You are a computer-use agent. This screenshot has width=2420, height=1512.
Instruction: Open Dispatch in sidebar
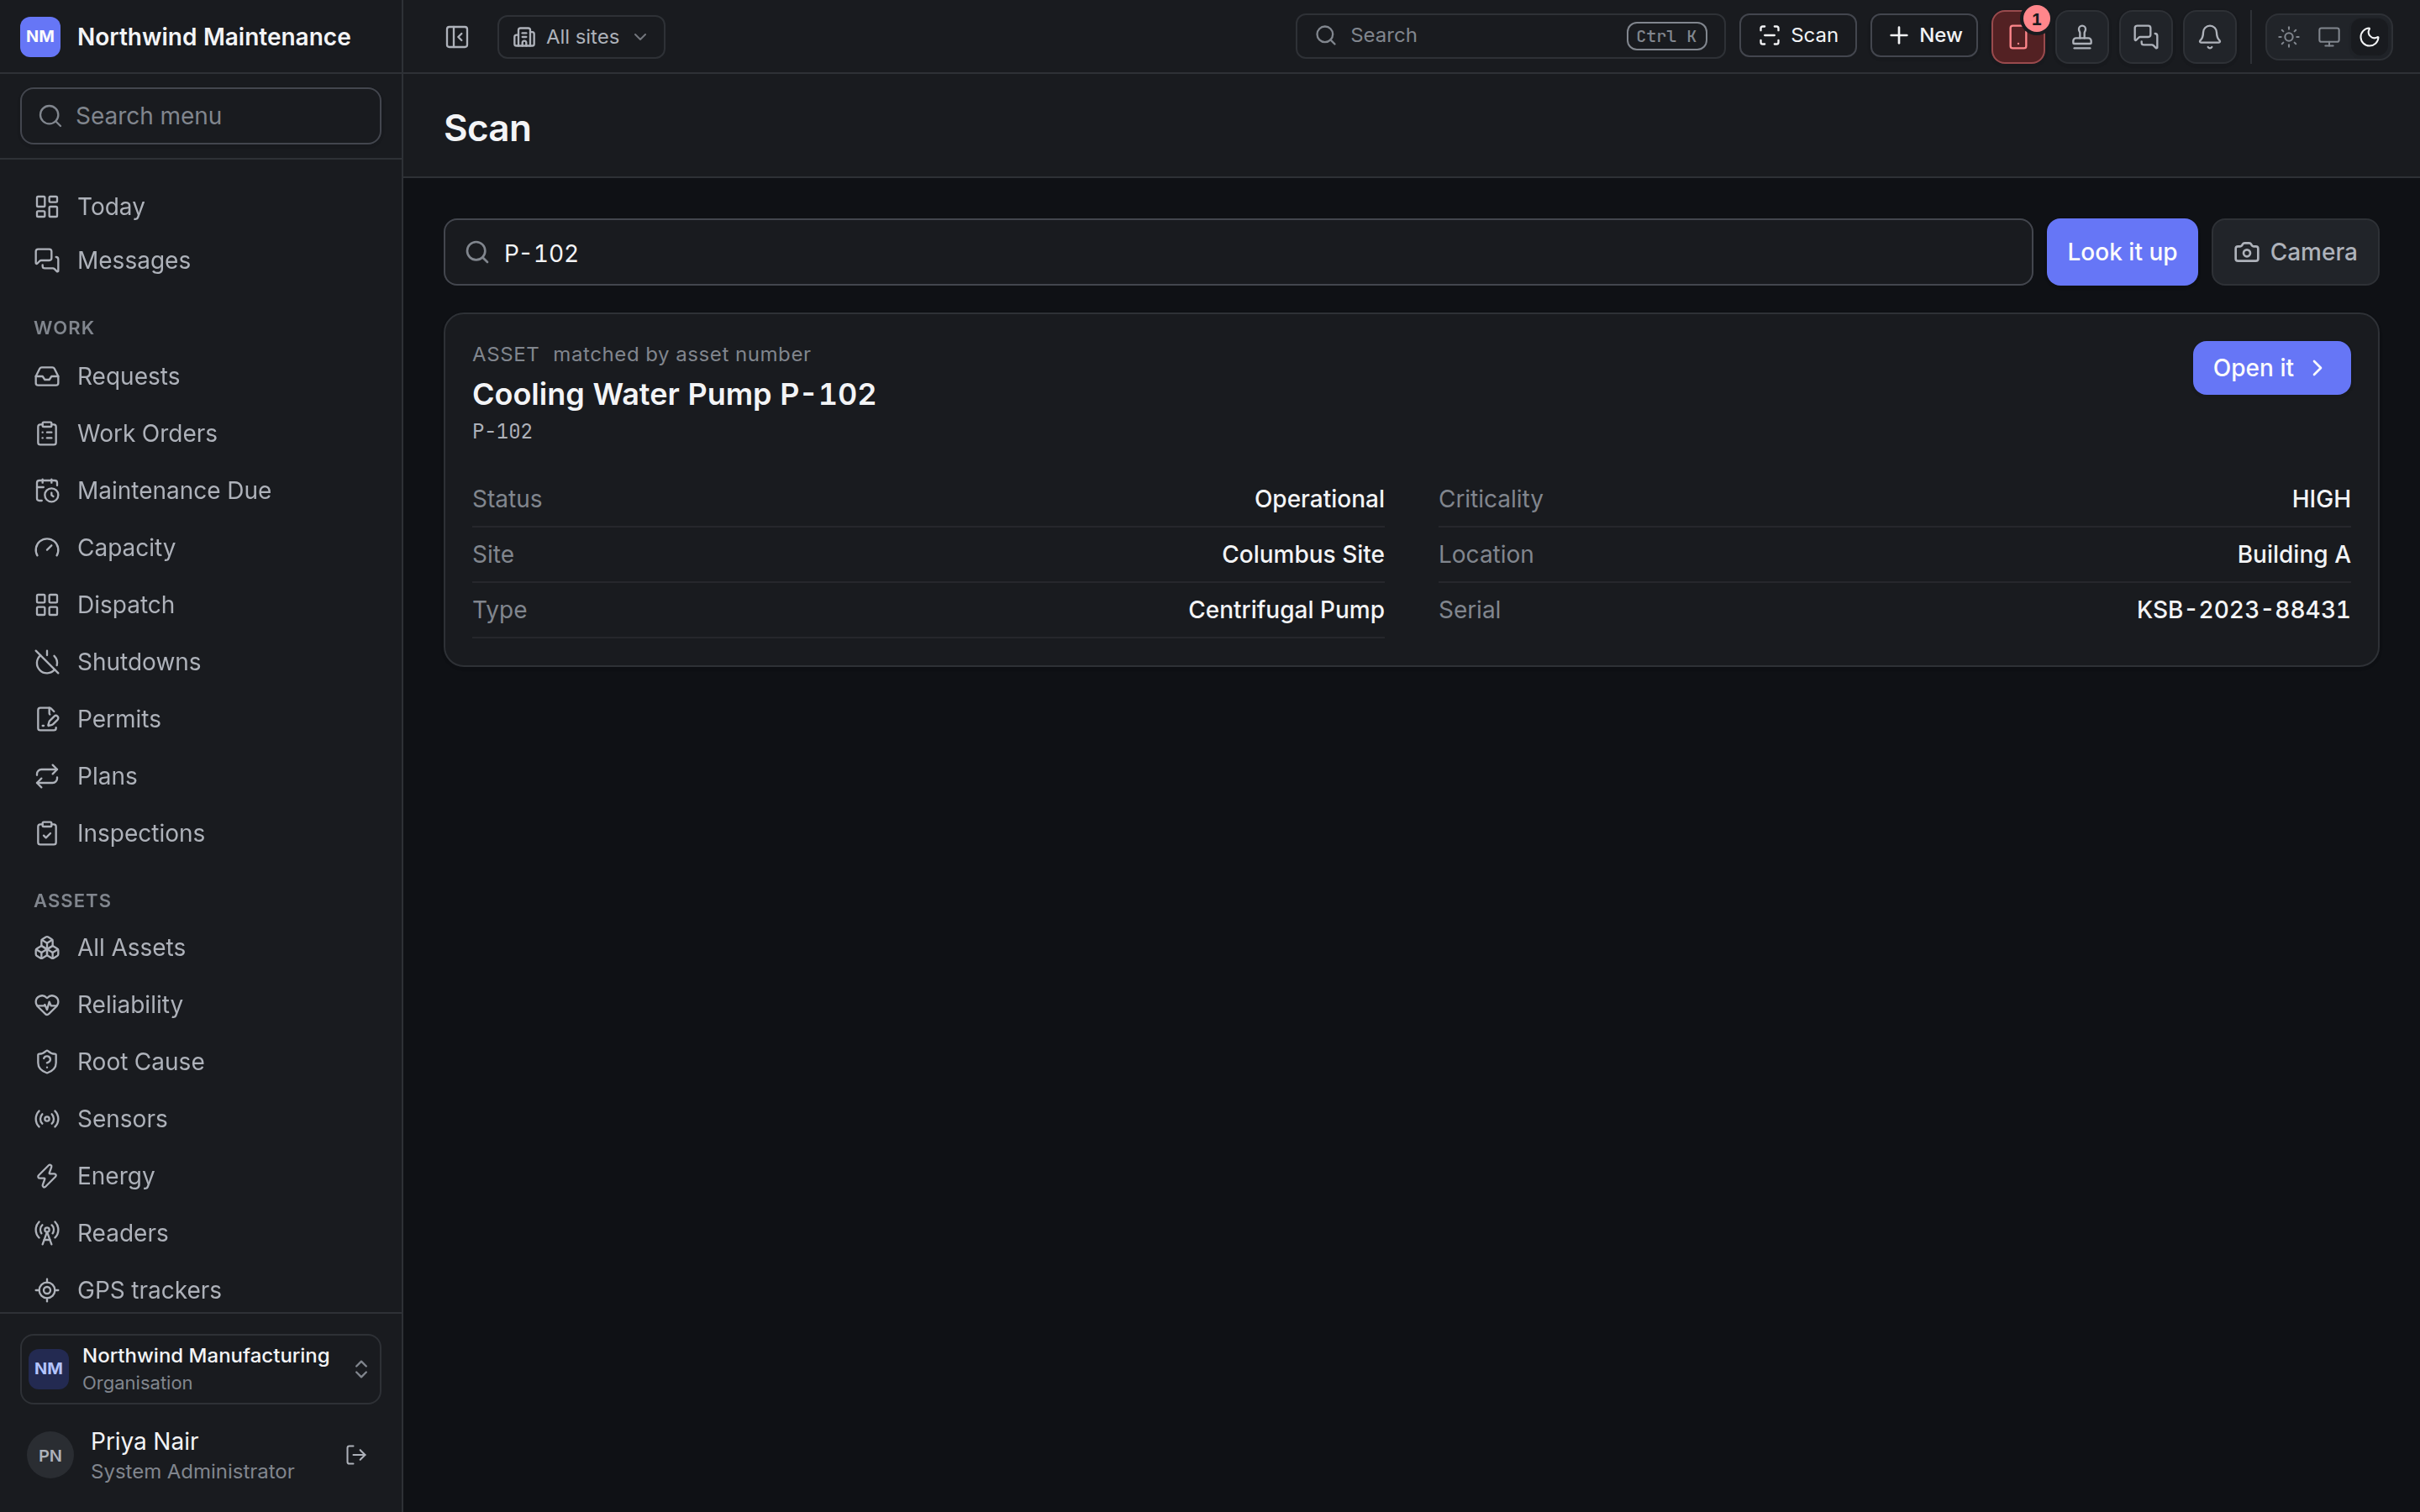coord(201,604)
